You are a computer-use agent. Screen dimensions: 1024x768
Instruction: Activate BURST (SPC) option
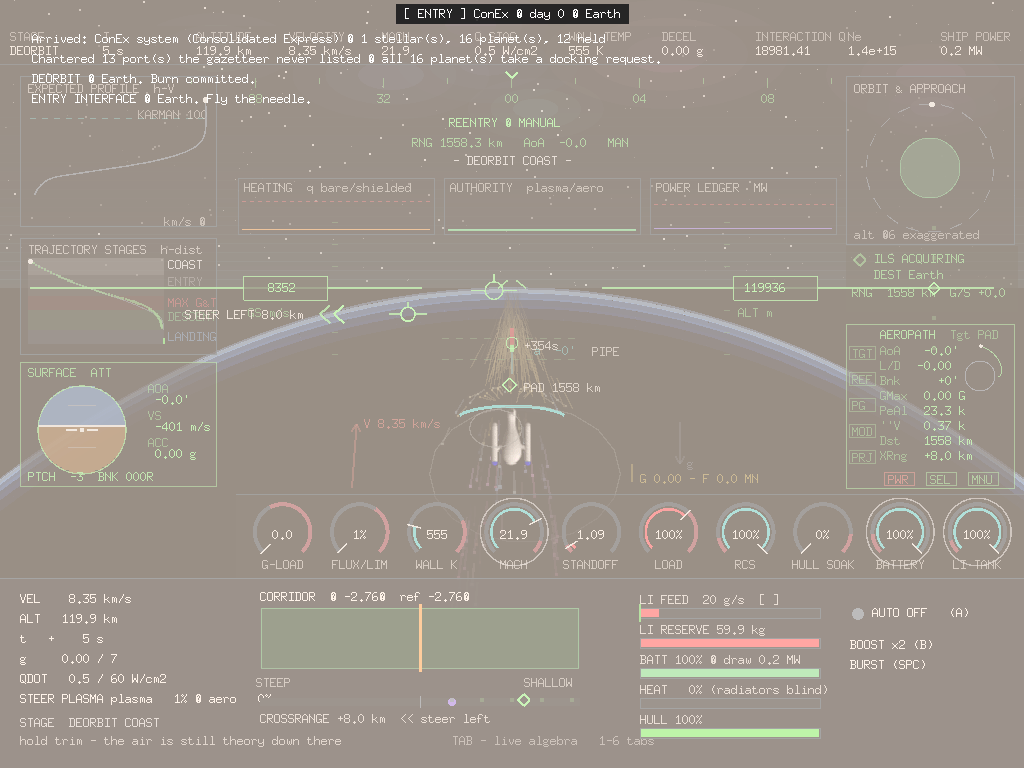pyautogui.click(x=888, y=665)
